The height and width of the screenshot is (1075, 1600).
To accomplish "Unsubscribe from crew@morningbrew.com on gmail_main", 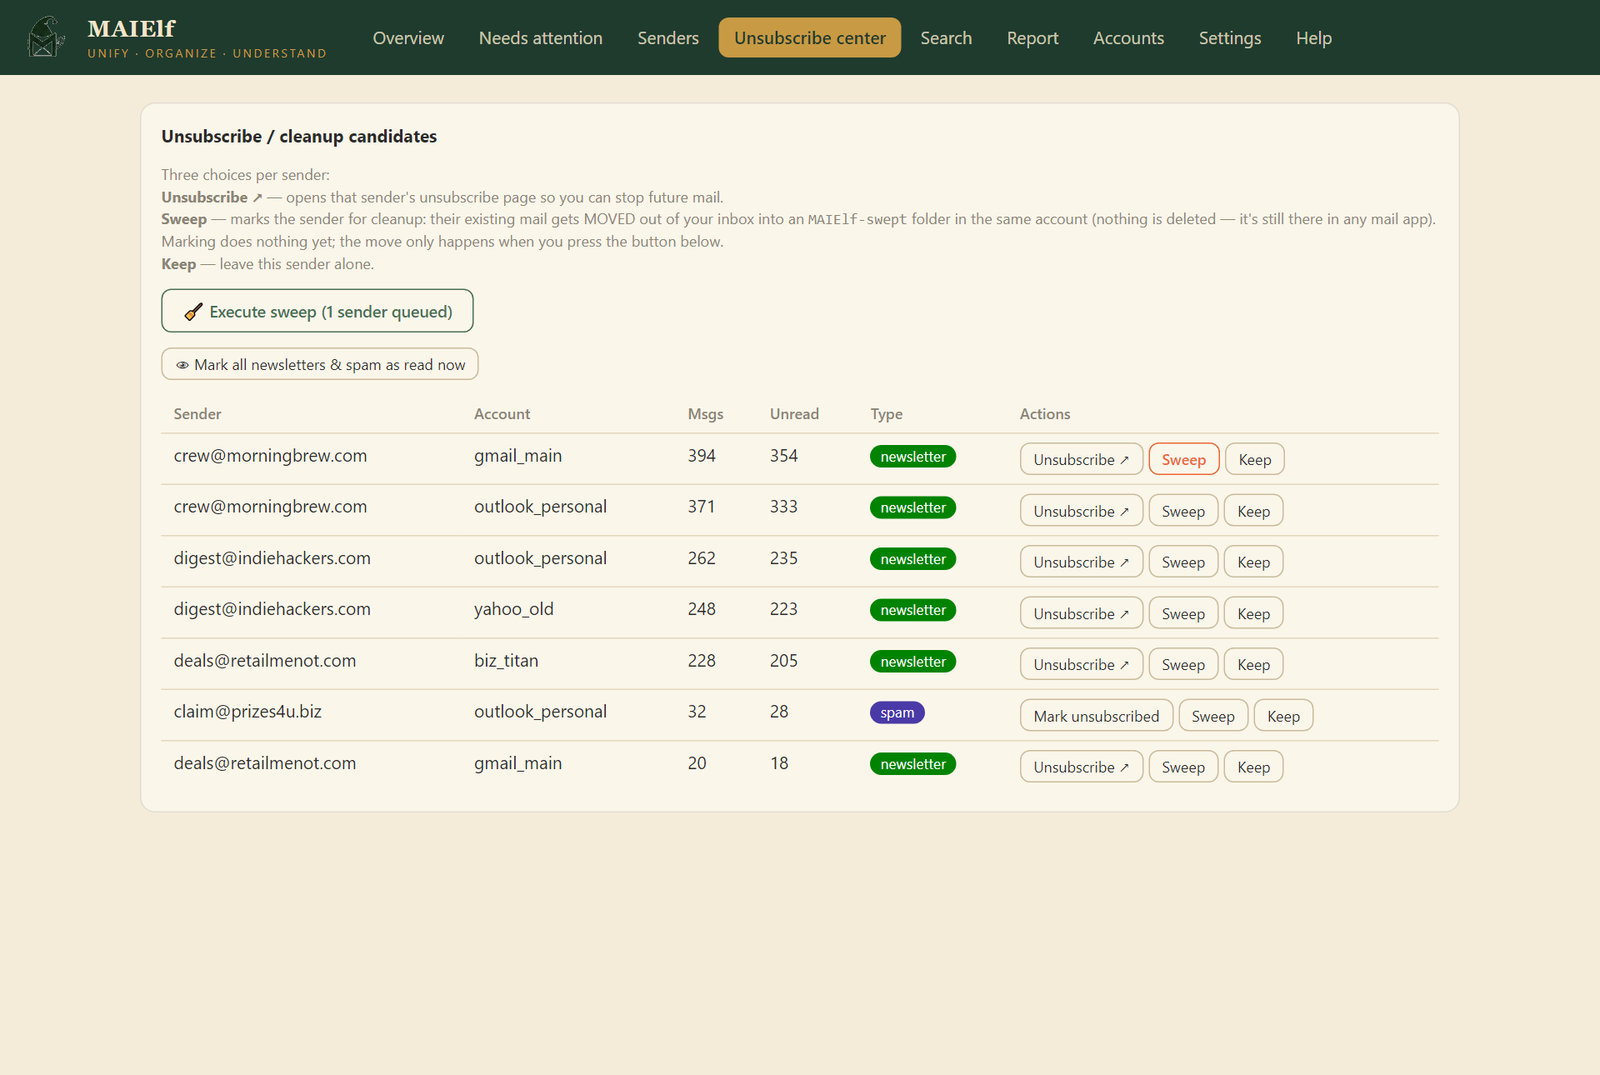I will 1081,459.
